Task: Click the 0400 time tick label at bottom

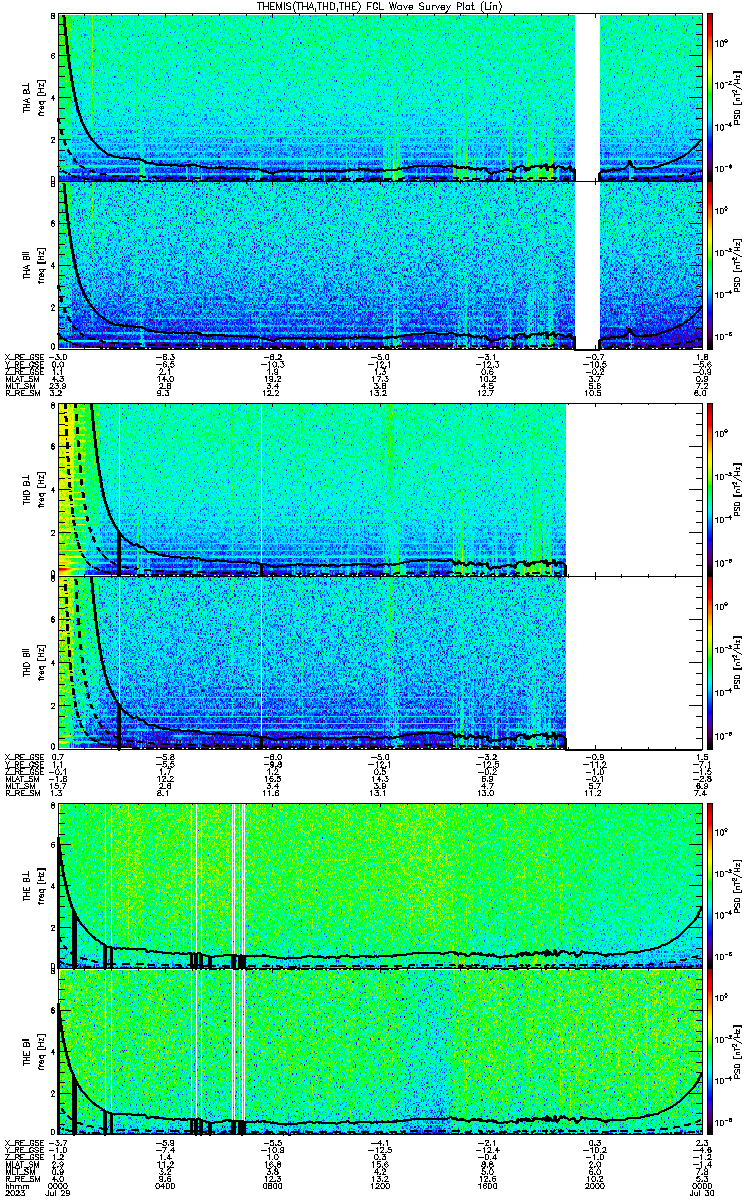Action: pyautogui.click(x=166, y=1186)
